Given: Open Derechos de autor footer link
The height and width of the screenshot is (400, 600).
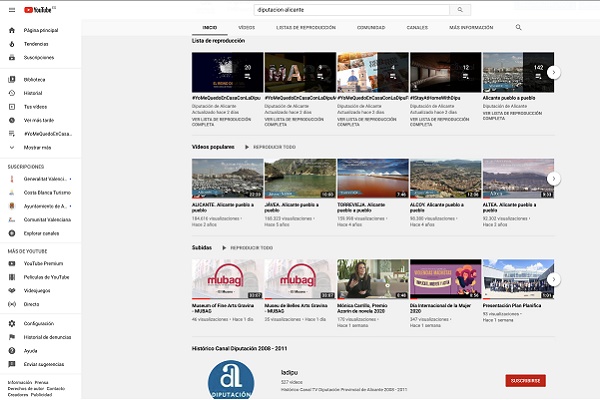Looking at the screenshot, I should 26,389.
